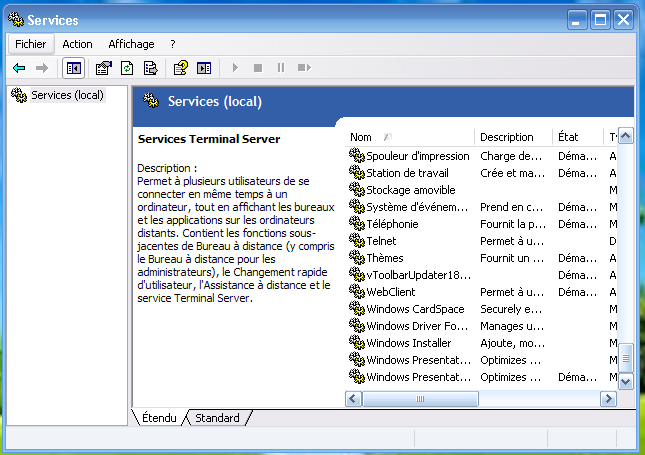Switch to the Étendu tab
645x455 pixels.
(x=159, y=418)
